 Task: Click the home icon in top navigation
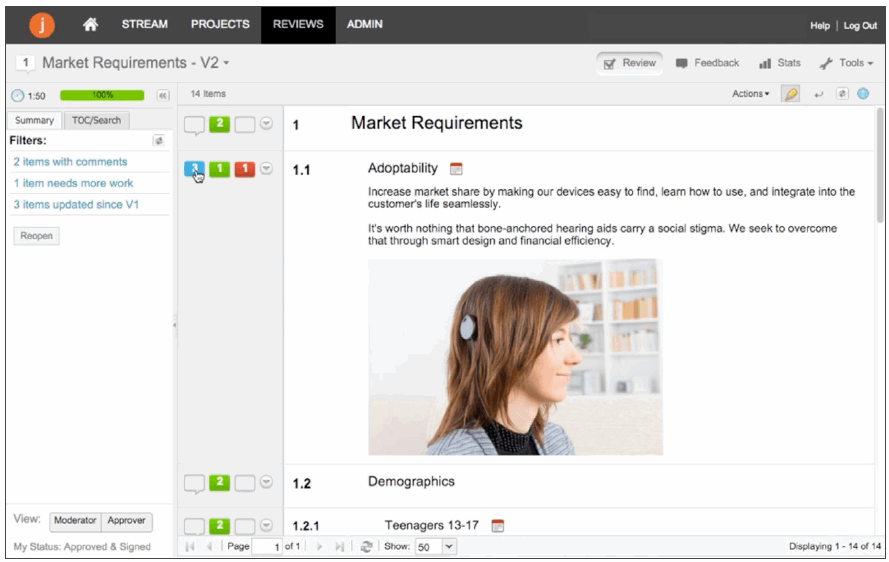click(x=90, y=24)
